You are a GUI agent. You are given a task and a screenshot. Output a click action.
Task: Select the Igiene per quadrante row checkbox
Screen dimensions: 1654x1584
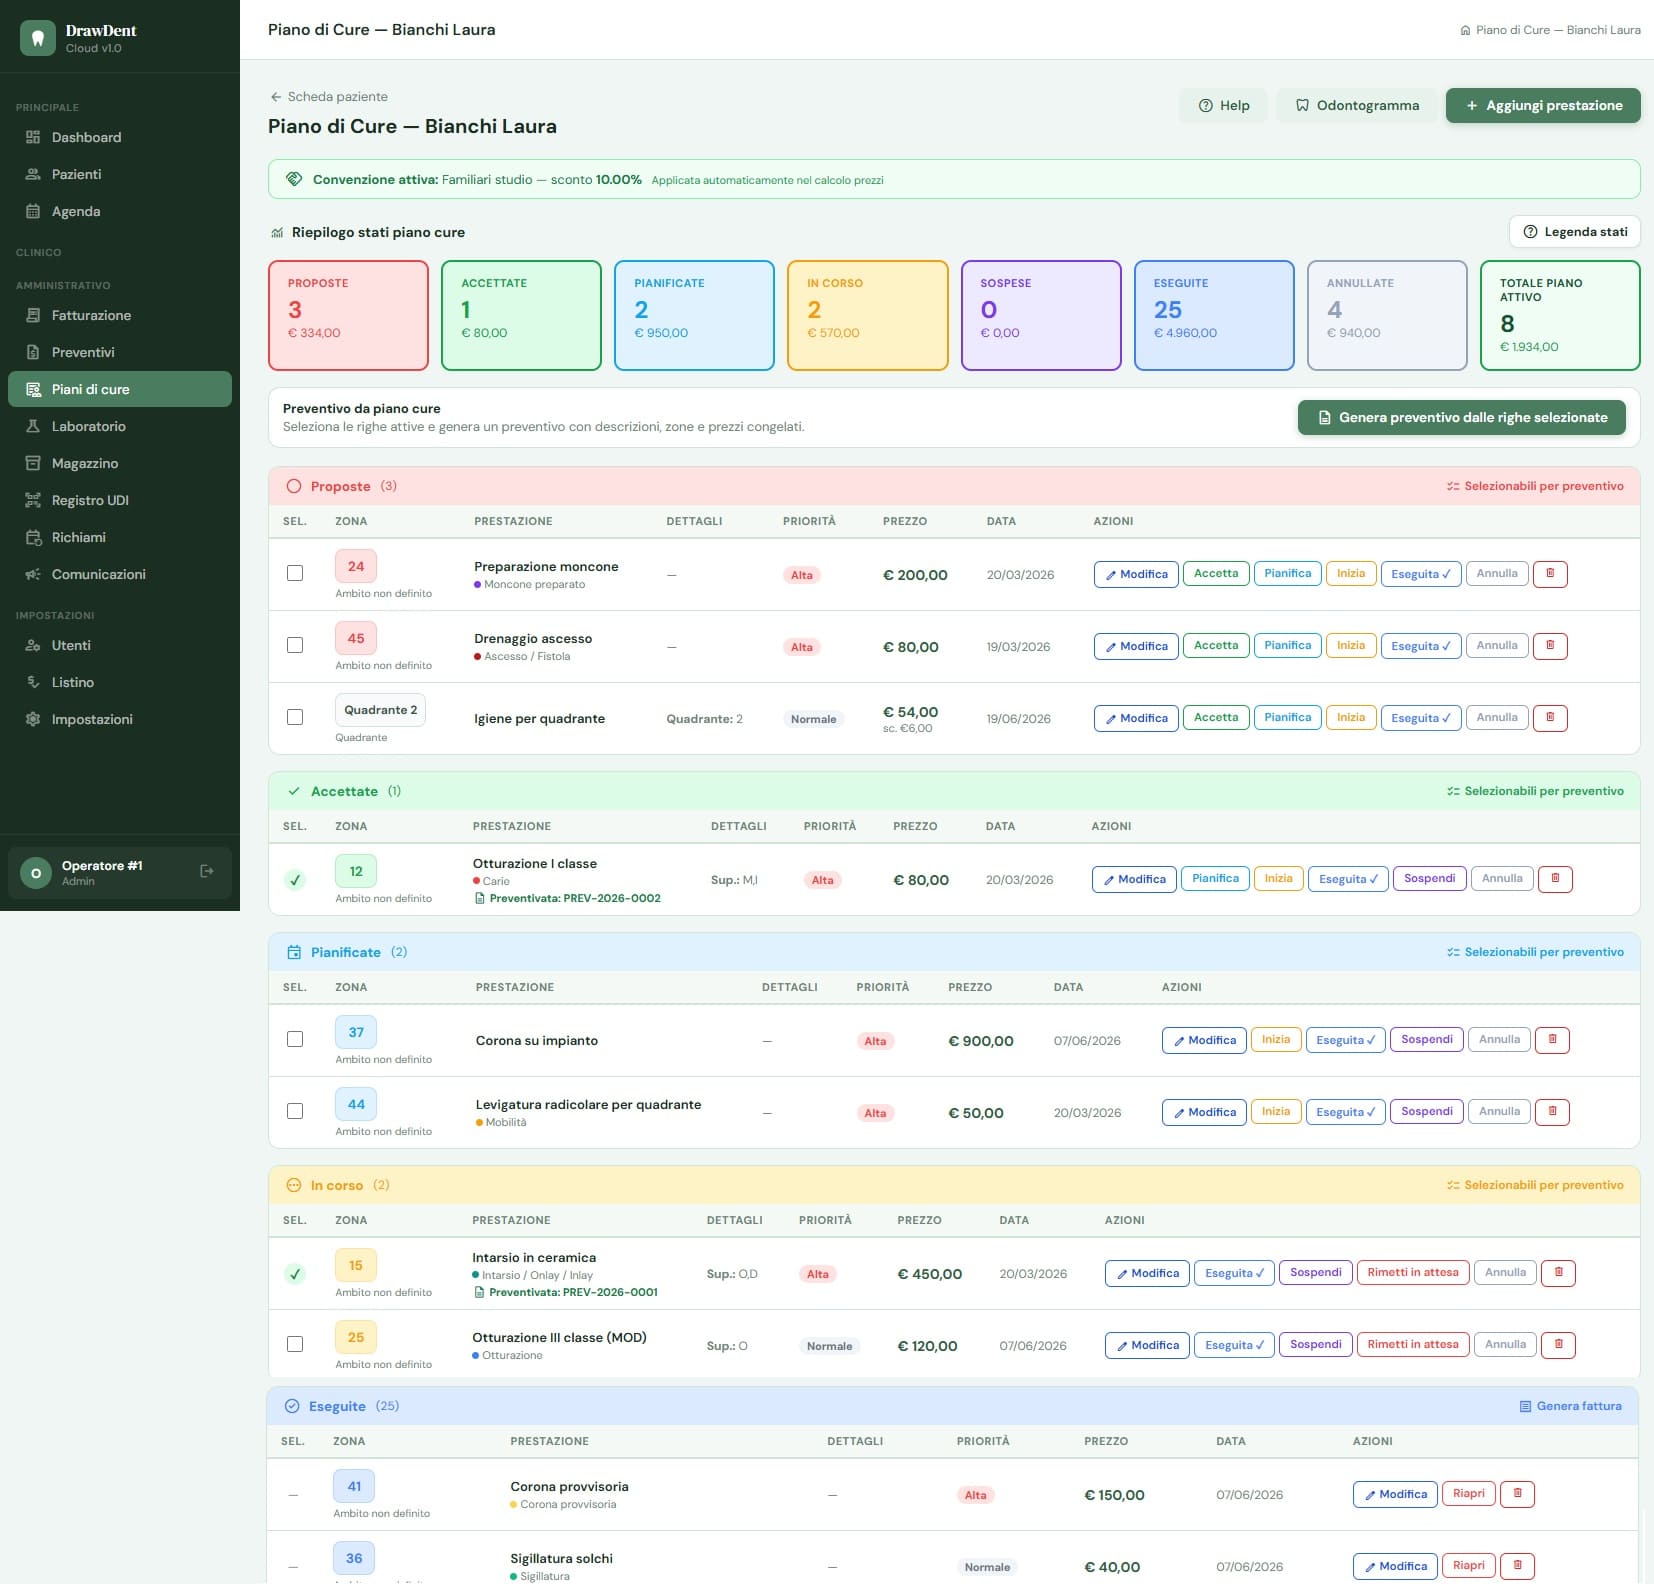(295, 717)
